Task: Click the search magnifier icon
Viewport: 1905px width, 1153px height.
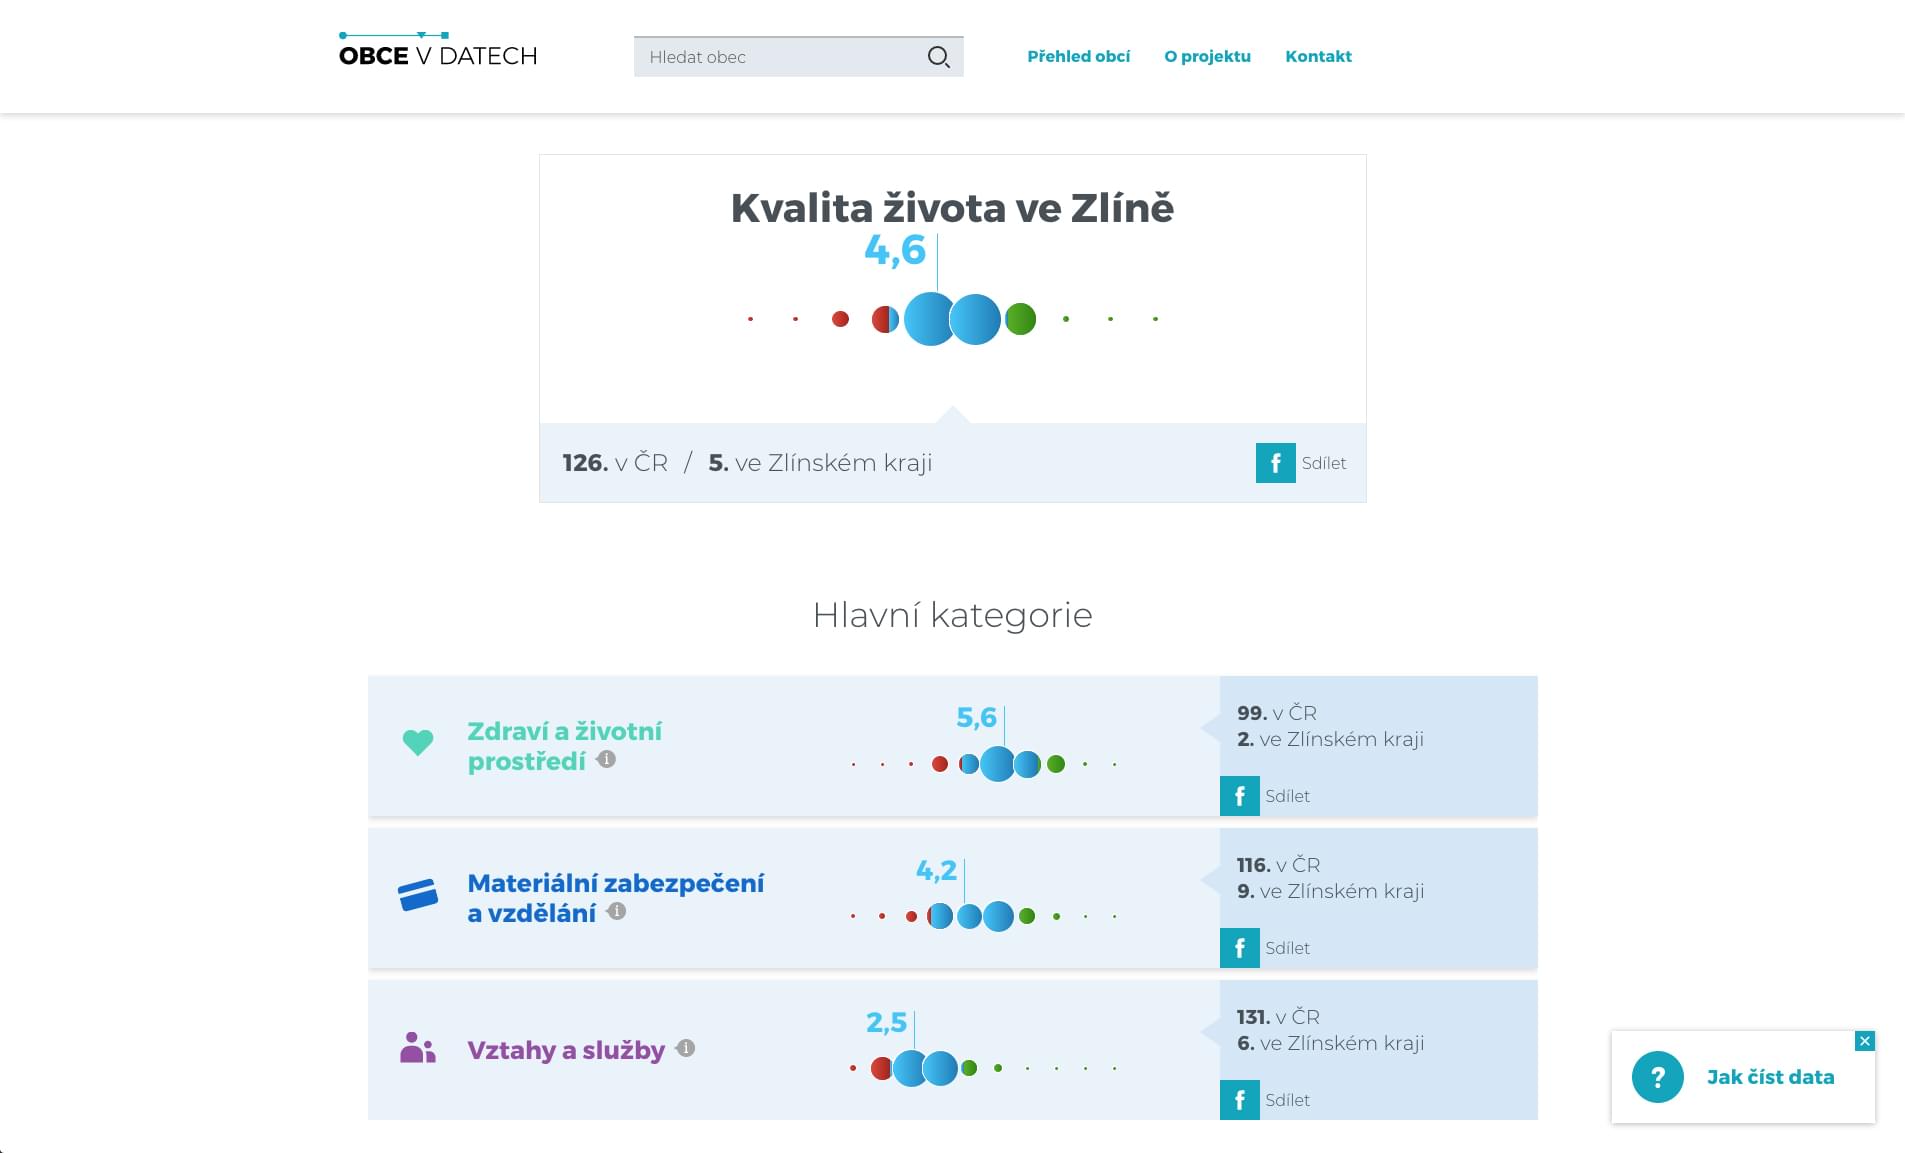Action: point(938,57)
